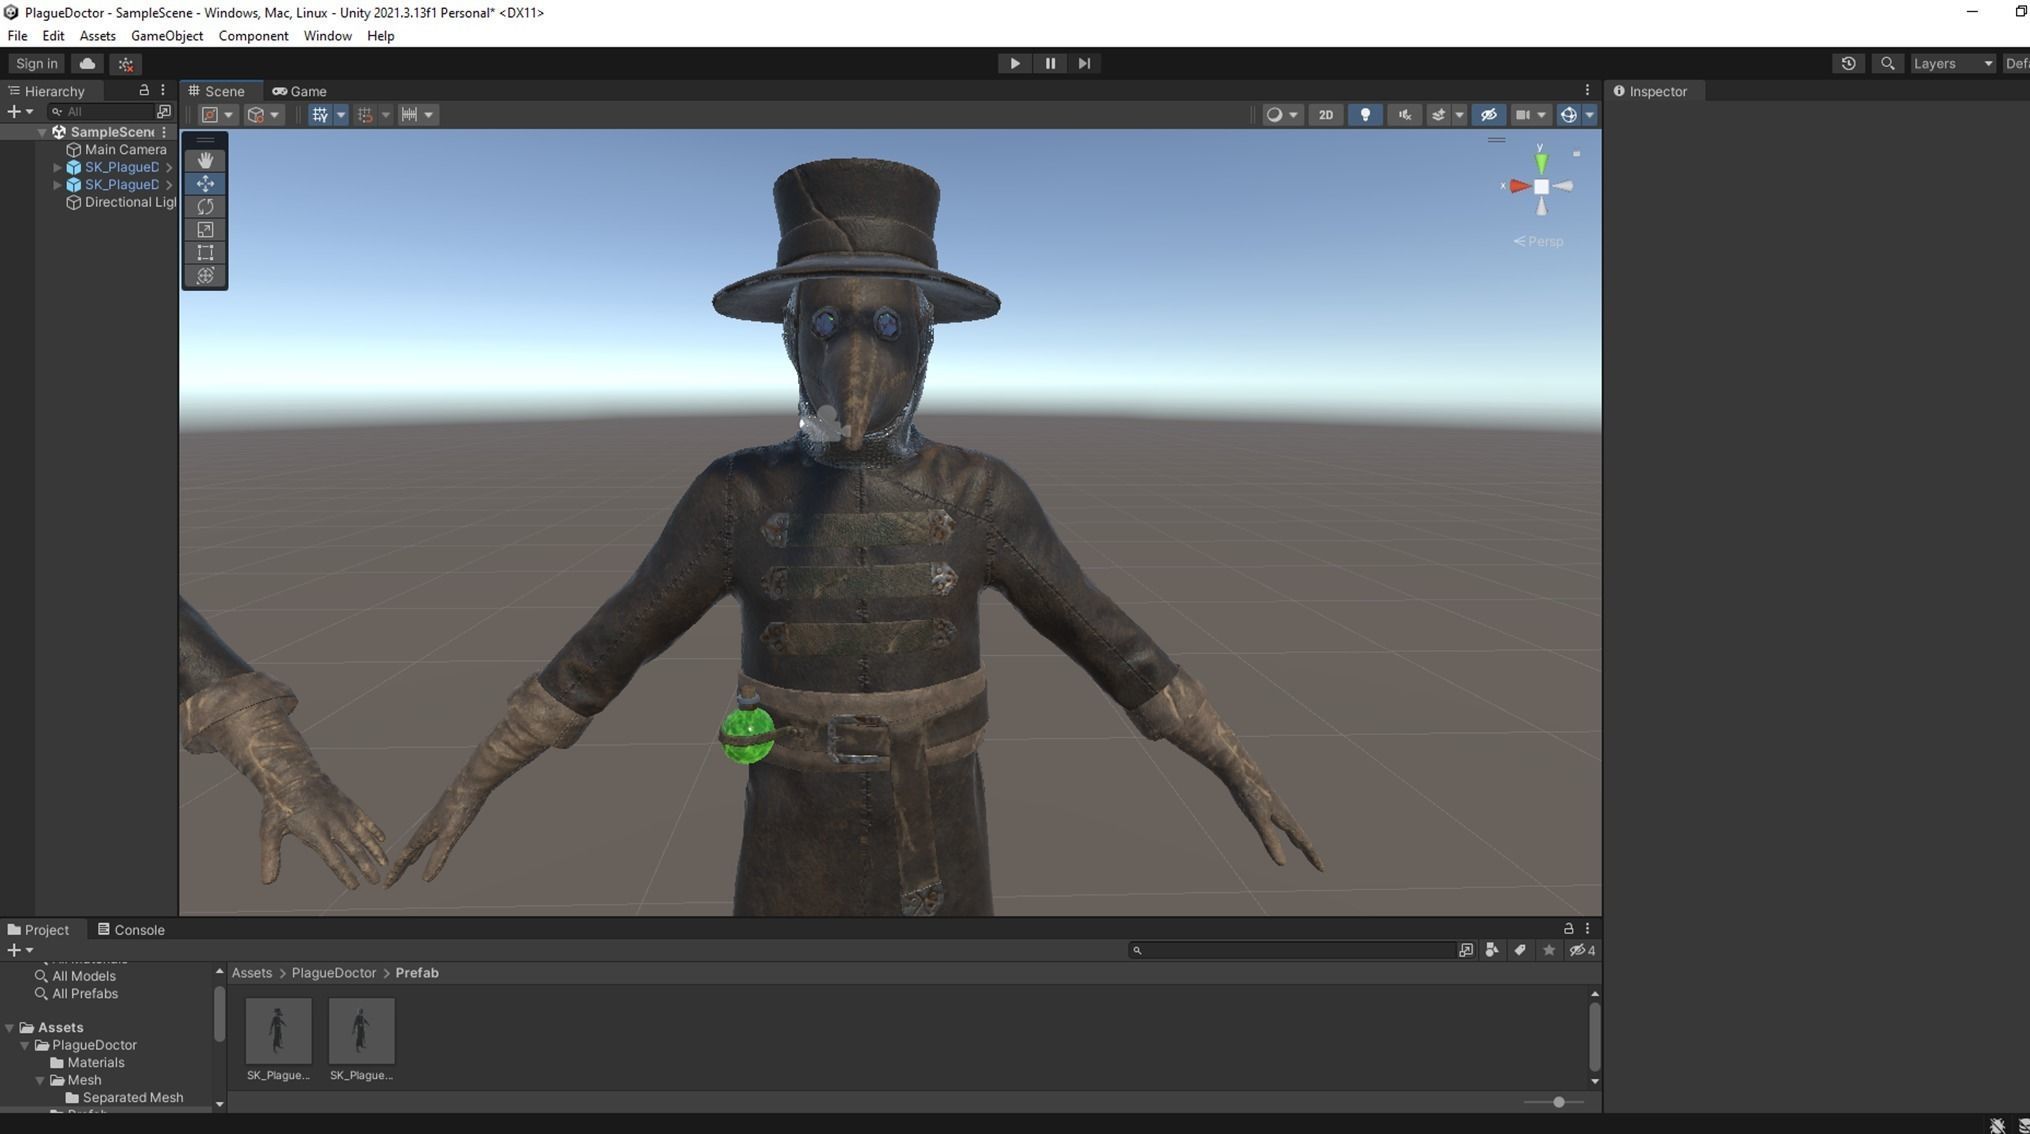Toggle scene effects (skybox, fog)
The height and width of the screenshot is (1134, 2030).
[1438, 115]
